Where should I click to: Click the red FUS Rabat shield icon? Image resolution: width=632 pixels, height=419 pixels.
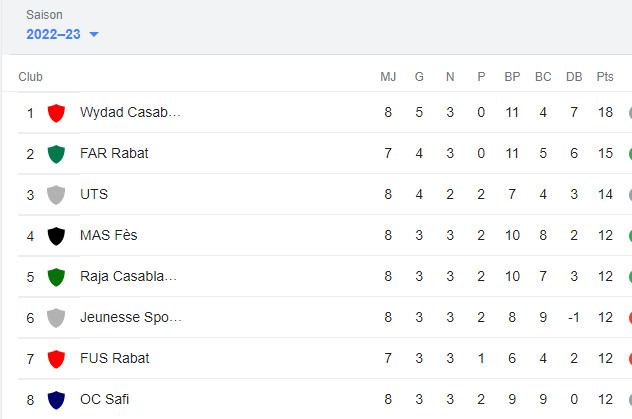pos(56,359)
